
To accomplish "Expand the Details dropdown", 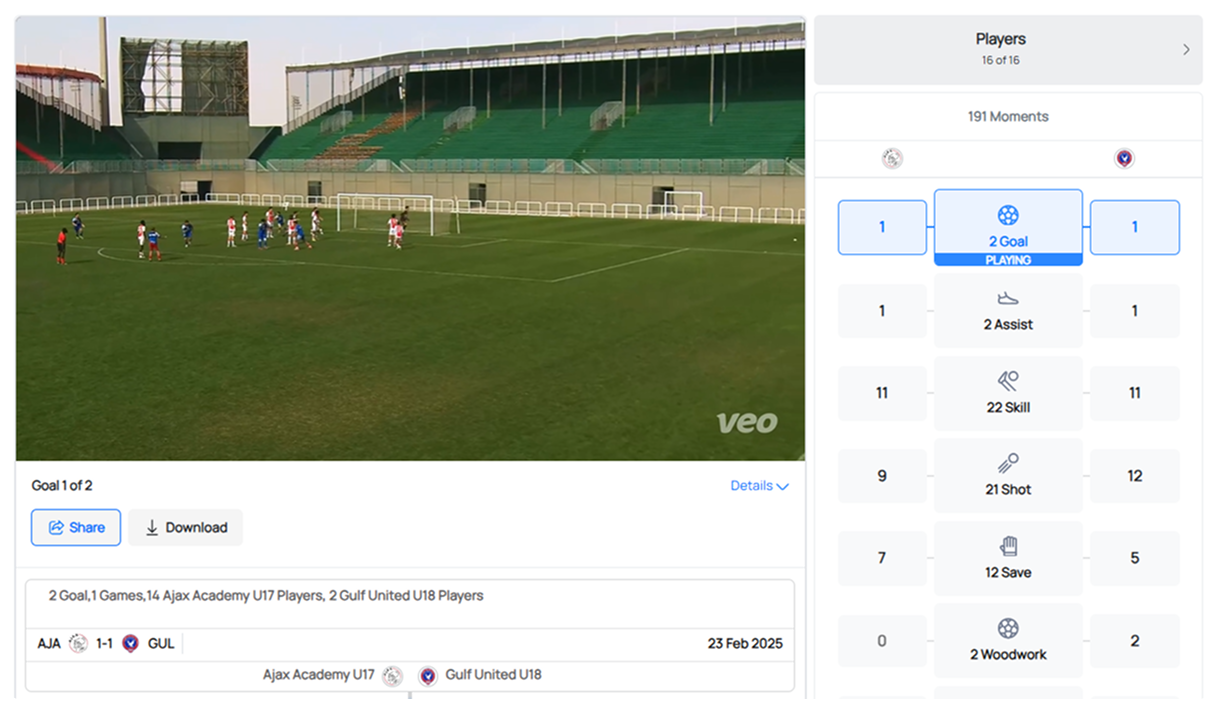I will (x=759, y=486).
